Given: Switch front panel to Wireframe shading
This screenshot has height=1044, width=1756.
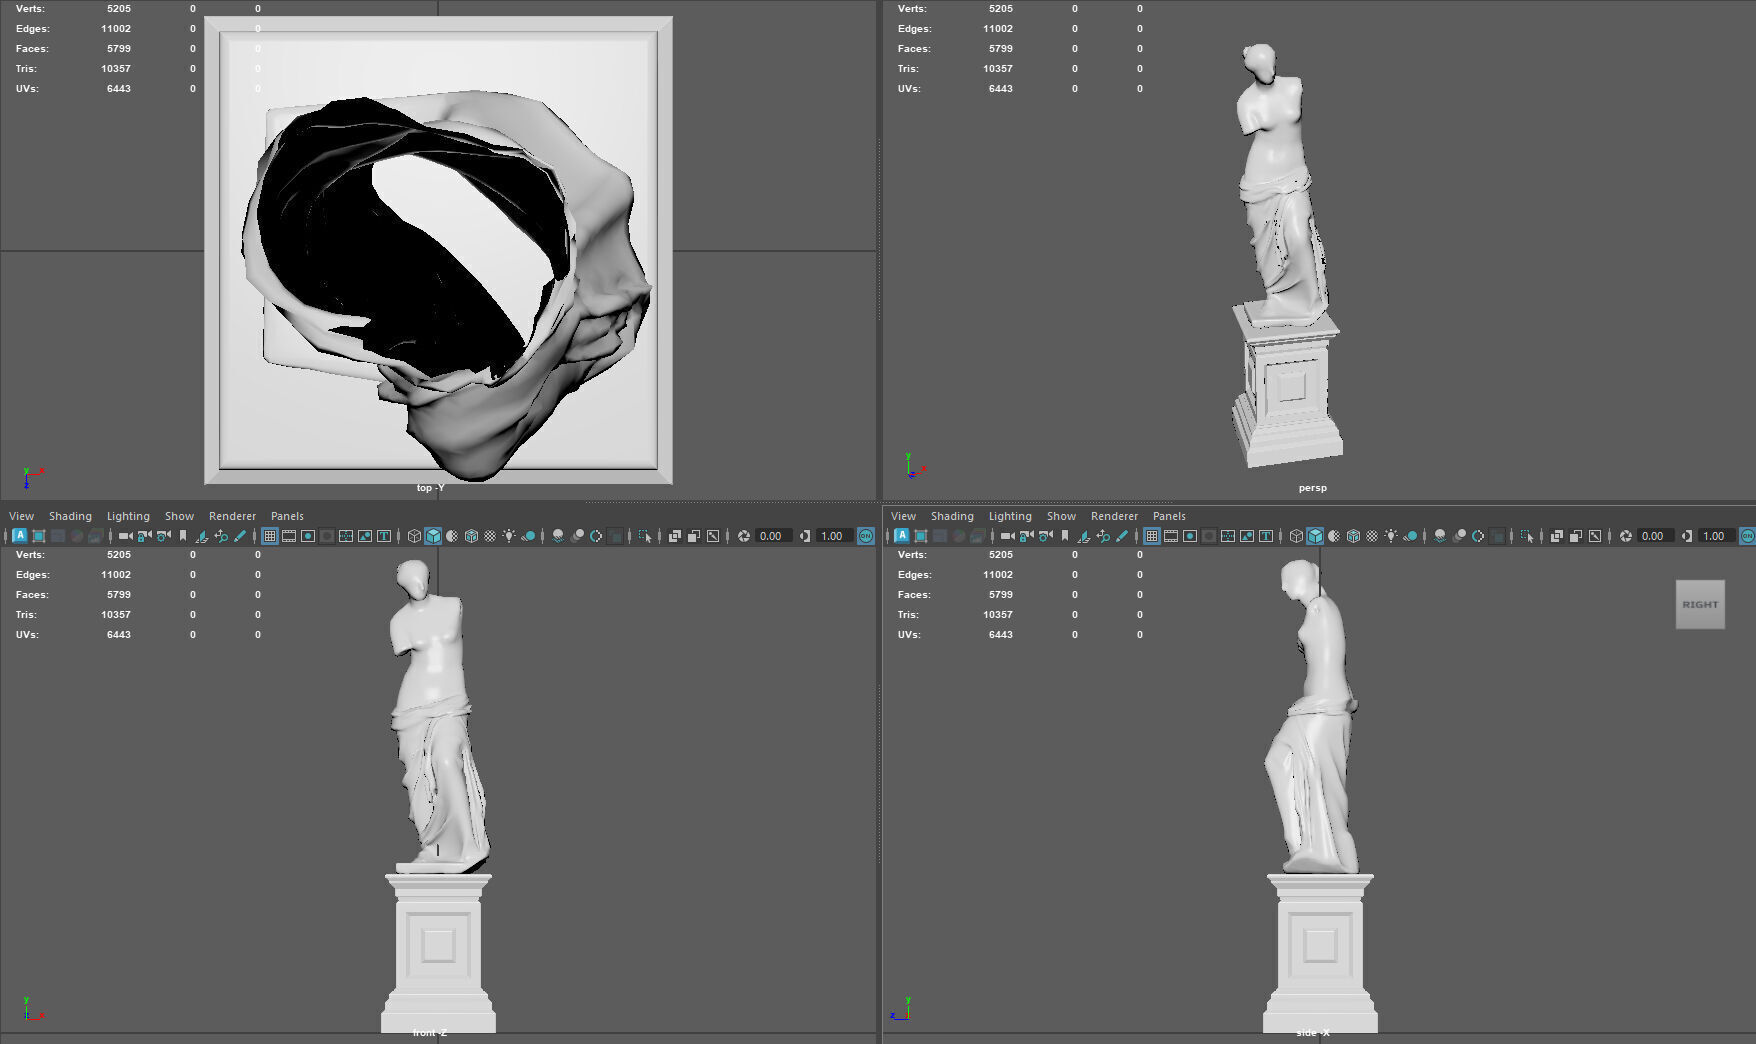Looking at the screenshot, I should pos(414,536).
